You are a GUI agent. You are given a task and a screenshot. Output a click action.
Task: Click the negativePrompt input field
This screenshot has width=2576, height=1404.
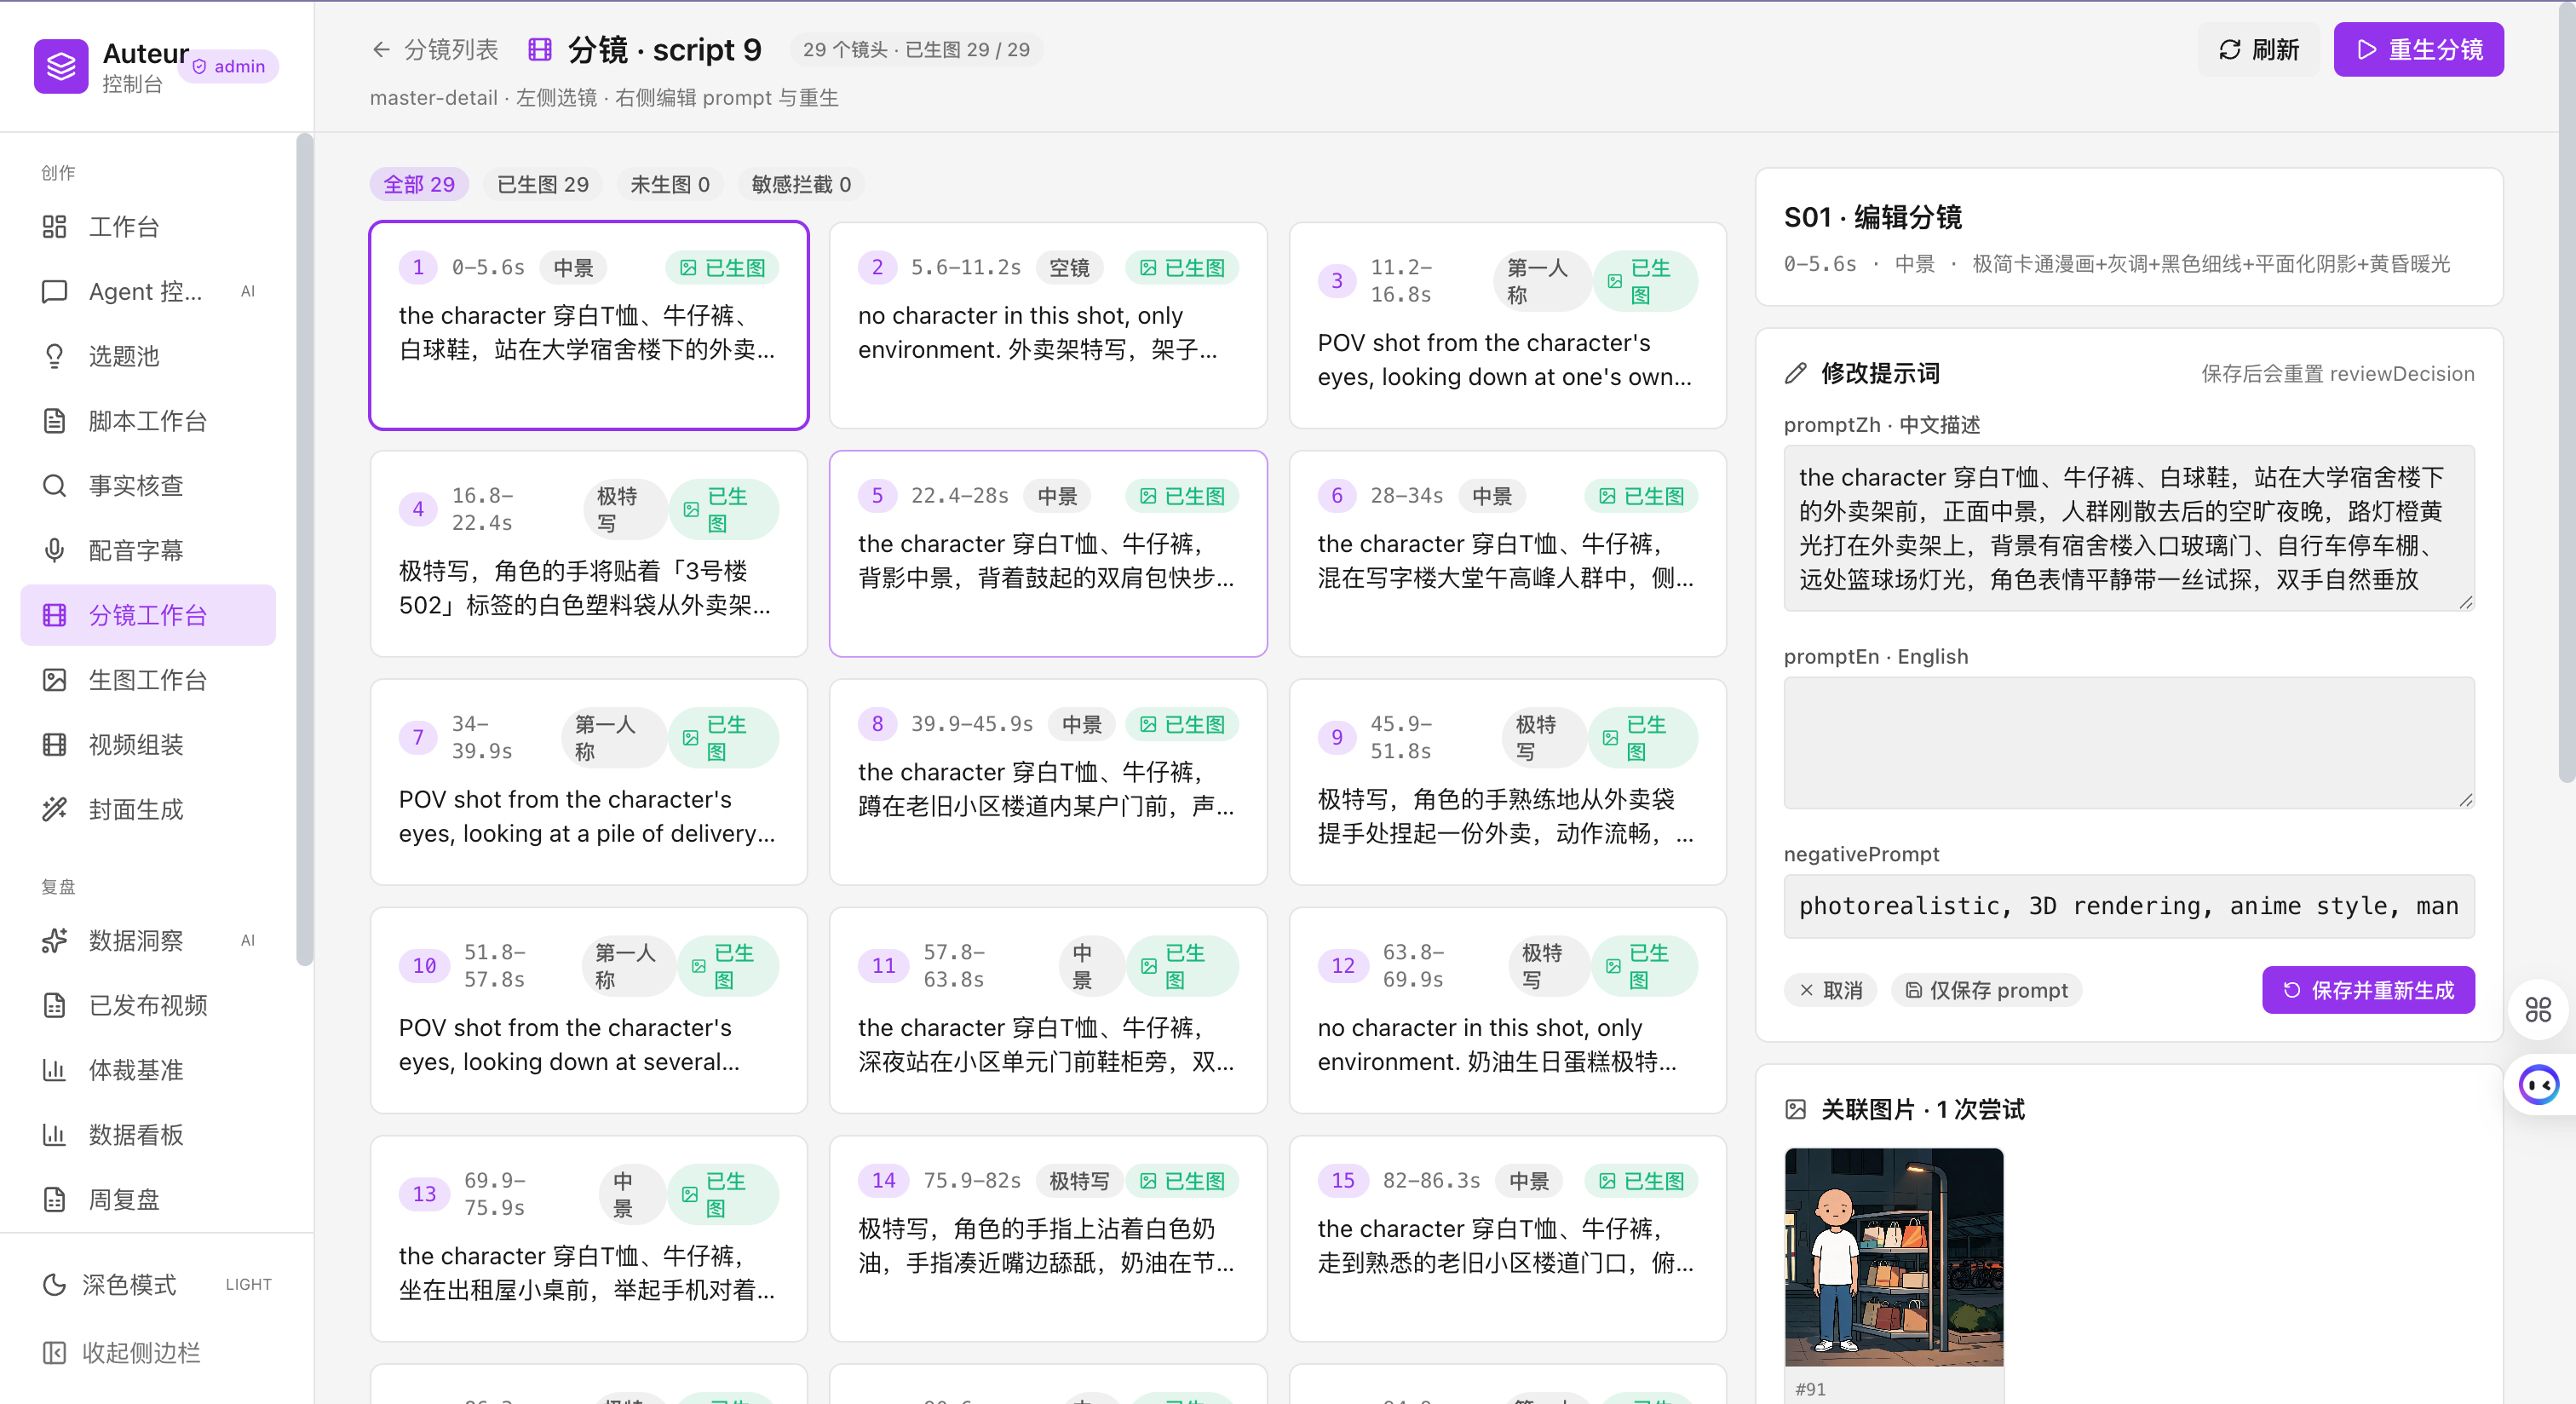pyautogui.click(x=2129, y=906)
